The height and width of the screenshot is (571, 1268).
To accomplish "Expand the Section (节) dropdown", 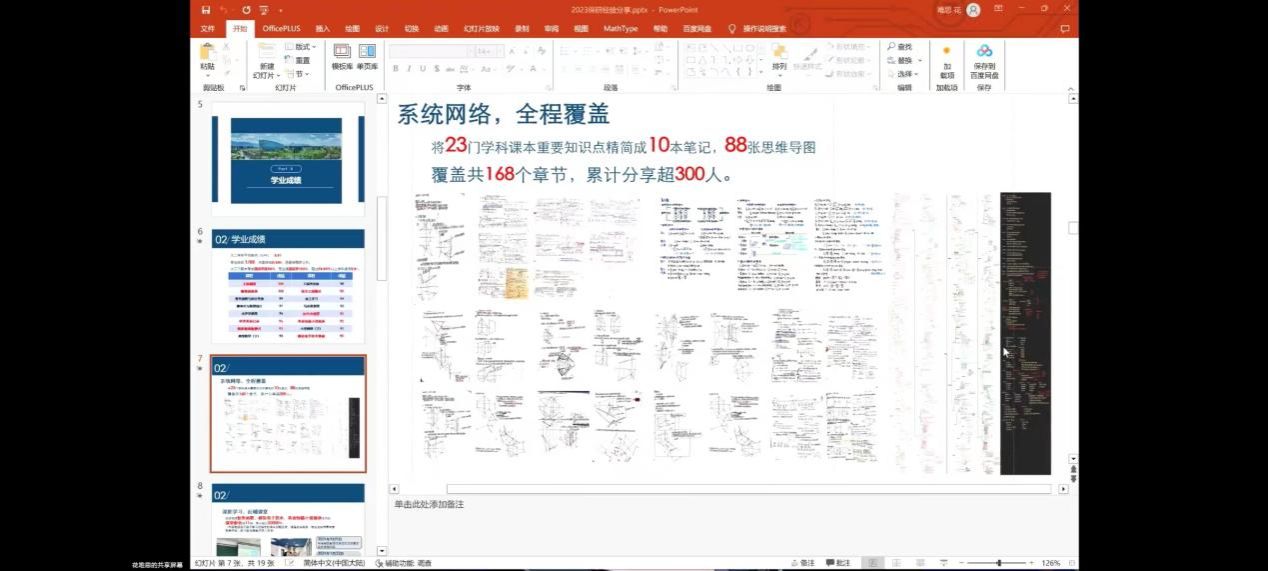I will pyautogui.click(x=298, y=74).
